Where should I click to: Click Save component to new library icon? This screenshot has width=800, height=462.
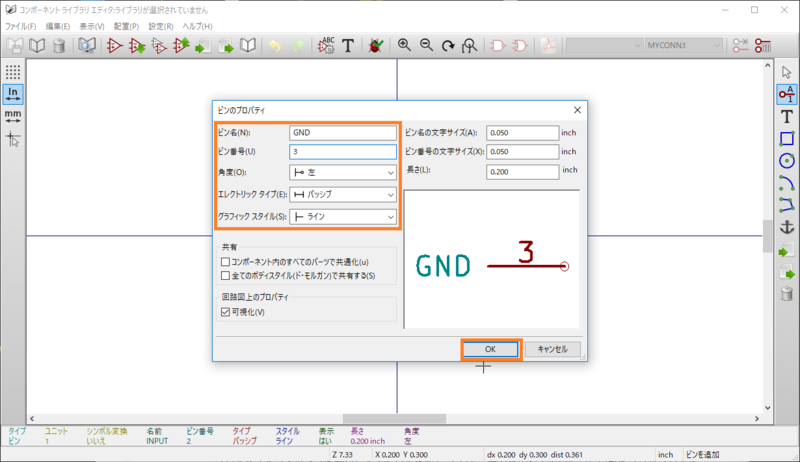(x=247, y=45)
